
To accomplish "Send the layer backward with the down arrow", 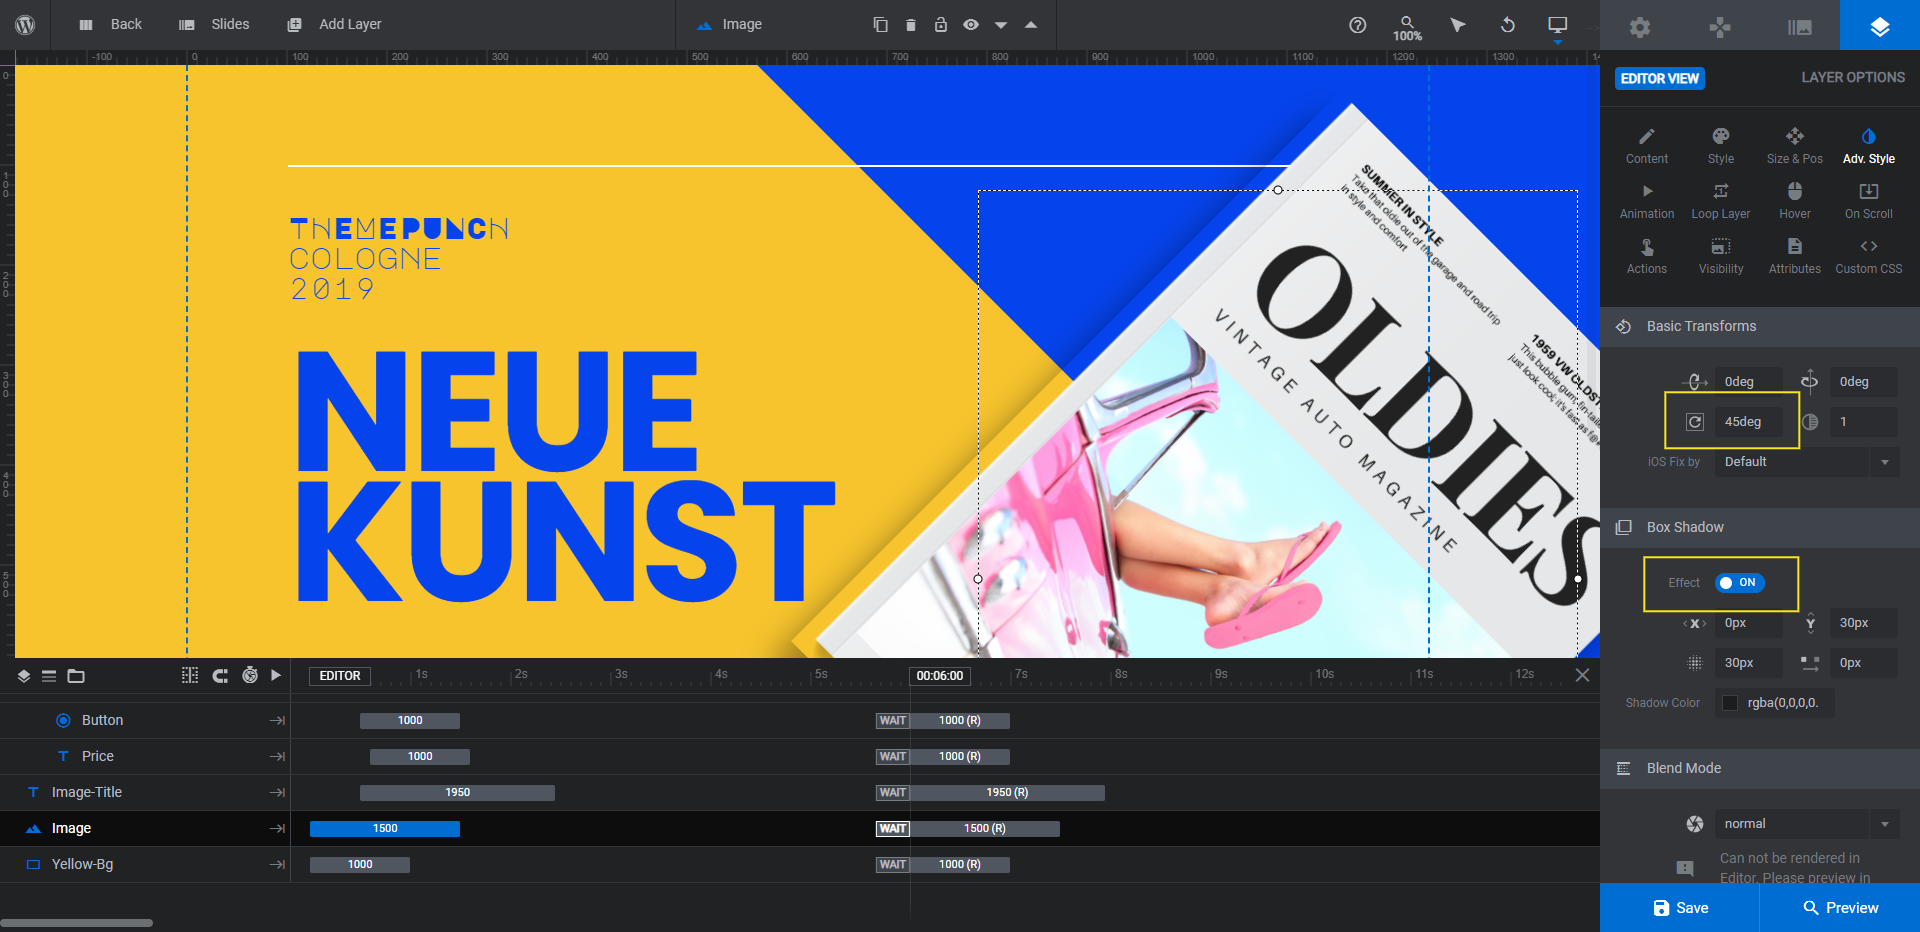I will (x=1000, y=25).
